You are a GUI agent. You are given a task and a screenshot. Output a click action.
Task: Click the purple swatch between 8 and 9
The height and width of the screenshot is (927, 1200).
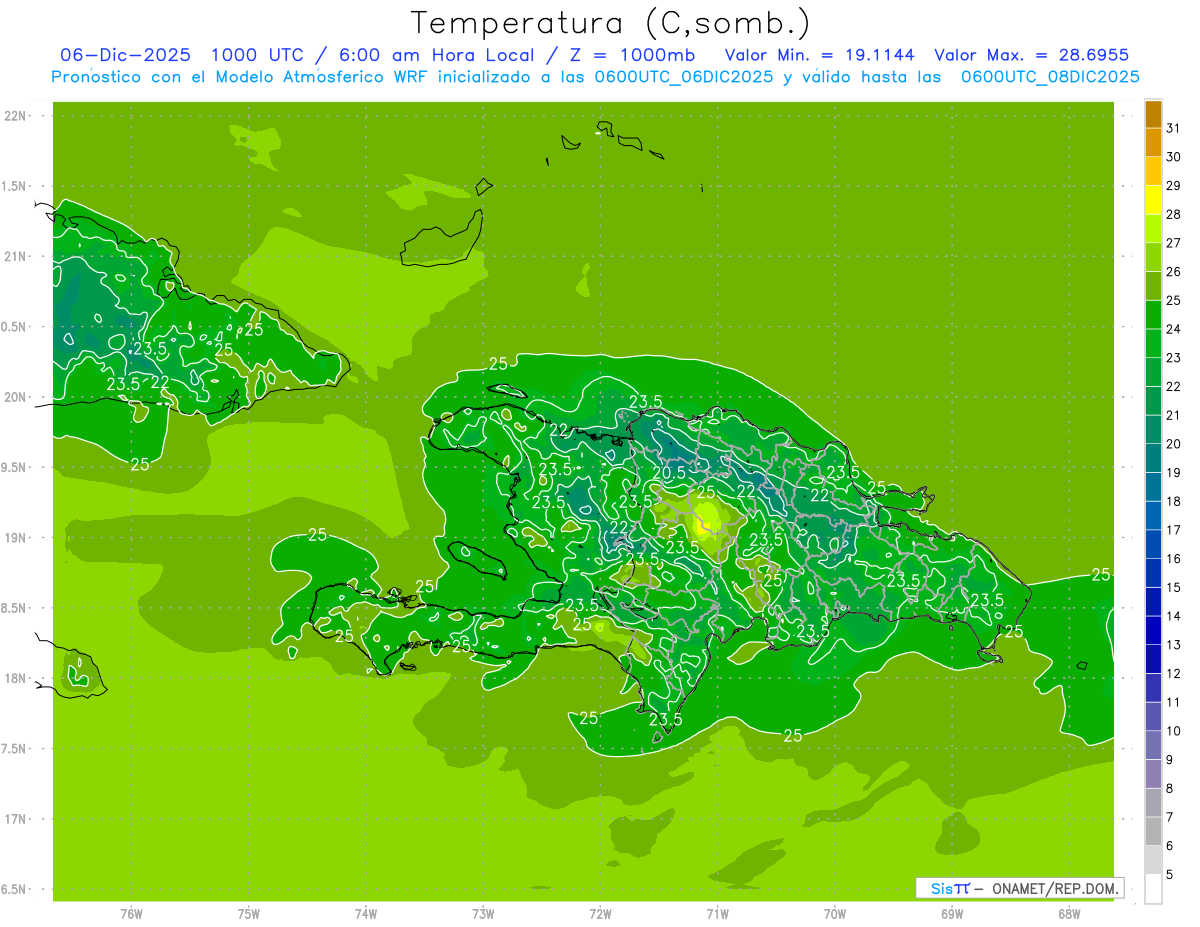(1154, 774)
